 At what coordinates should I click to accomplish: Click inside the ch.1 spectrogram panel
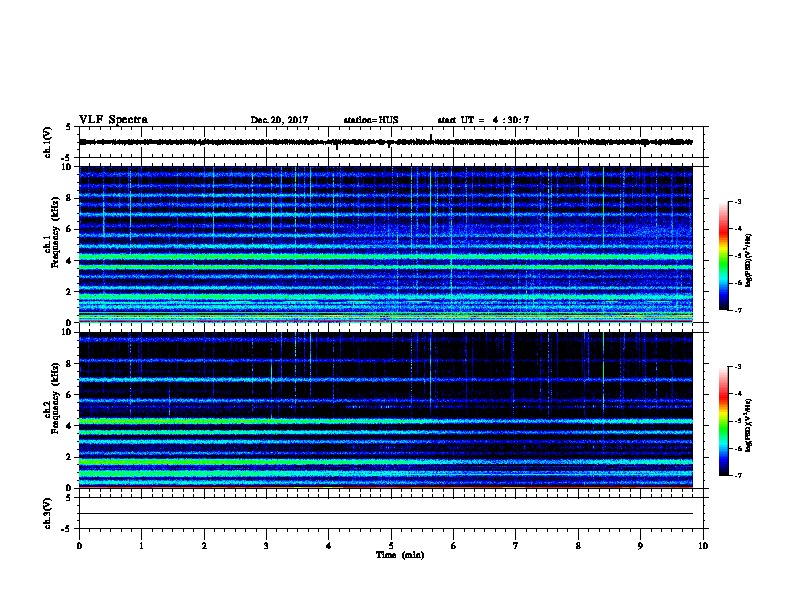click(x=386, y=244)
